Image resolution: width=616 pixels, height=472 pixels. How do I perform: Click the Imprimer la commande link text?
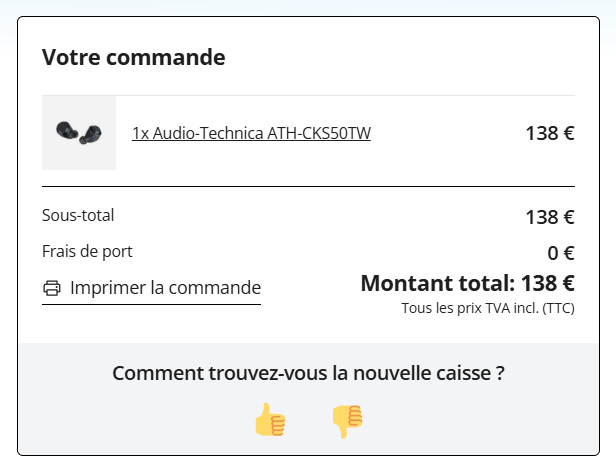click(x=165, y=288)
